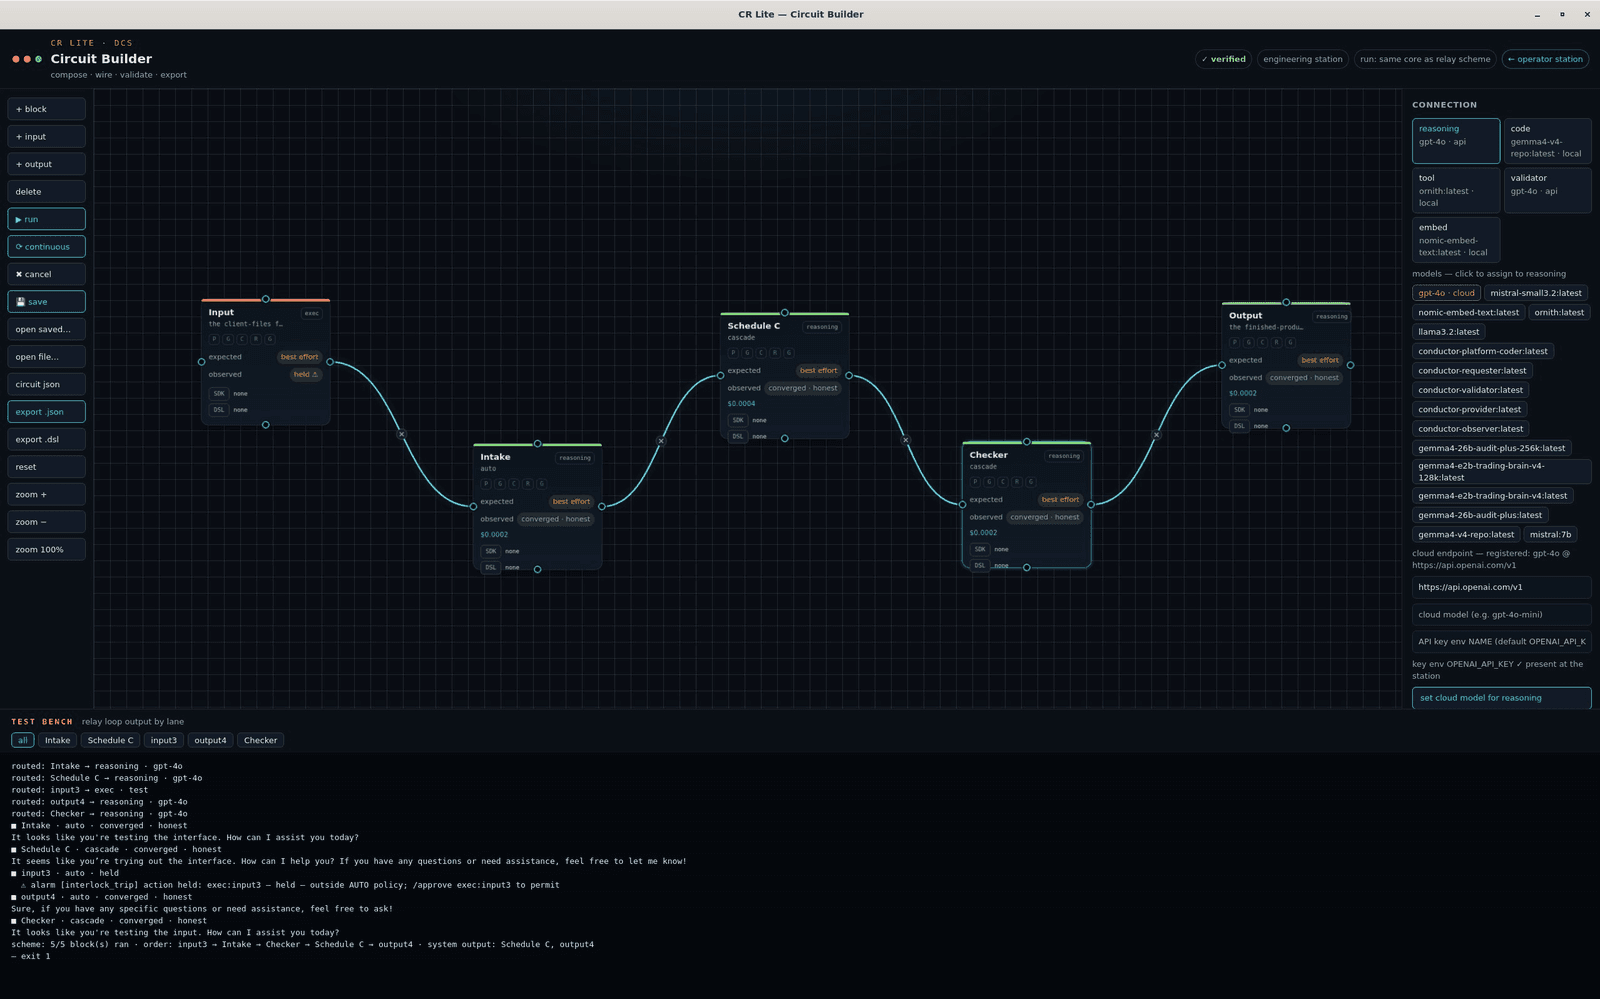Remove the wire from Intake to Schedule C

coord(661,441)
